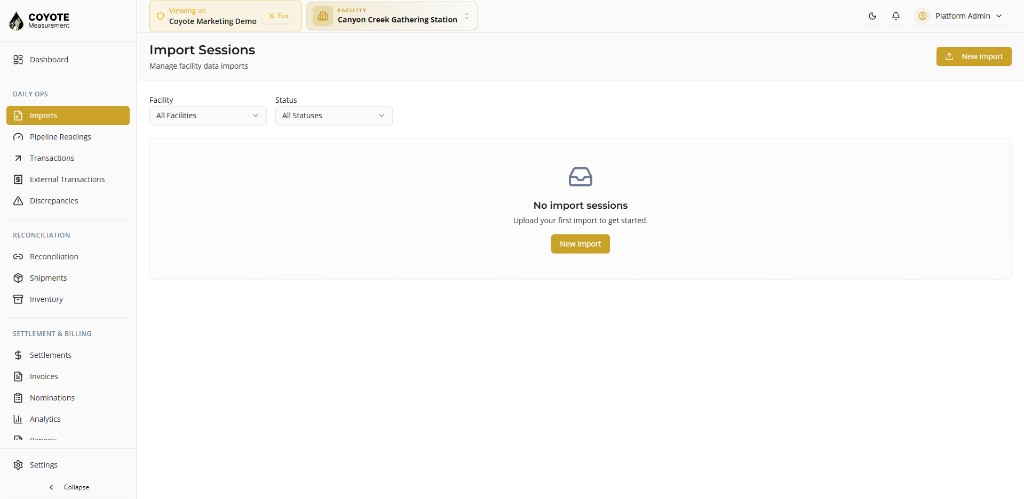Screen dimensions: 1024x499
Task: Click the Manage facility data imports subtitle
Action: pyautogui.click(x=199, y=66)
